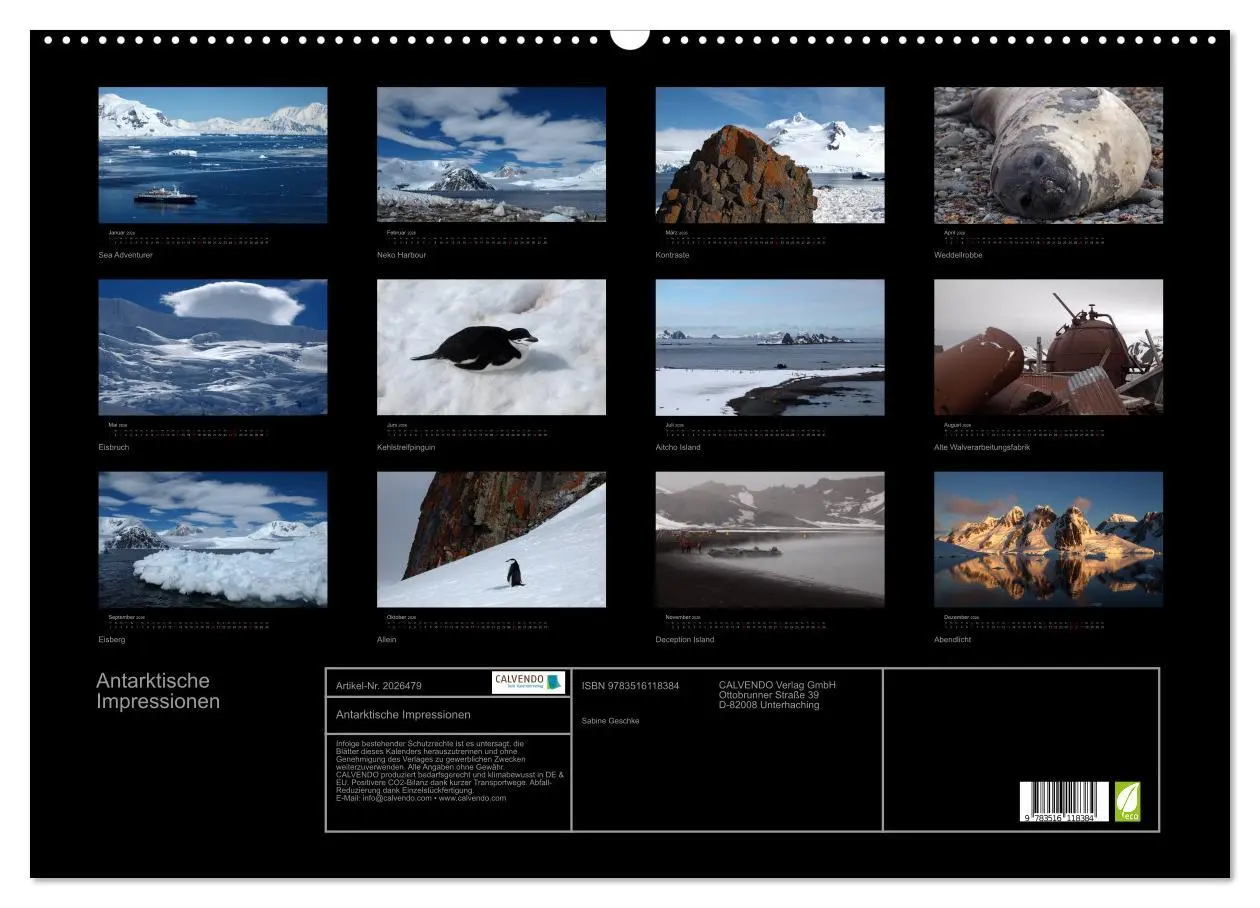Click the CALVENDO logo
This screenshot has width=1260, height=908.
[528, 682]
